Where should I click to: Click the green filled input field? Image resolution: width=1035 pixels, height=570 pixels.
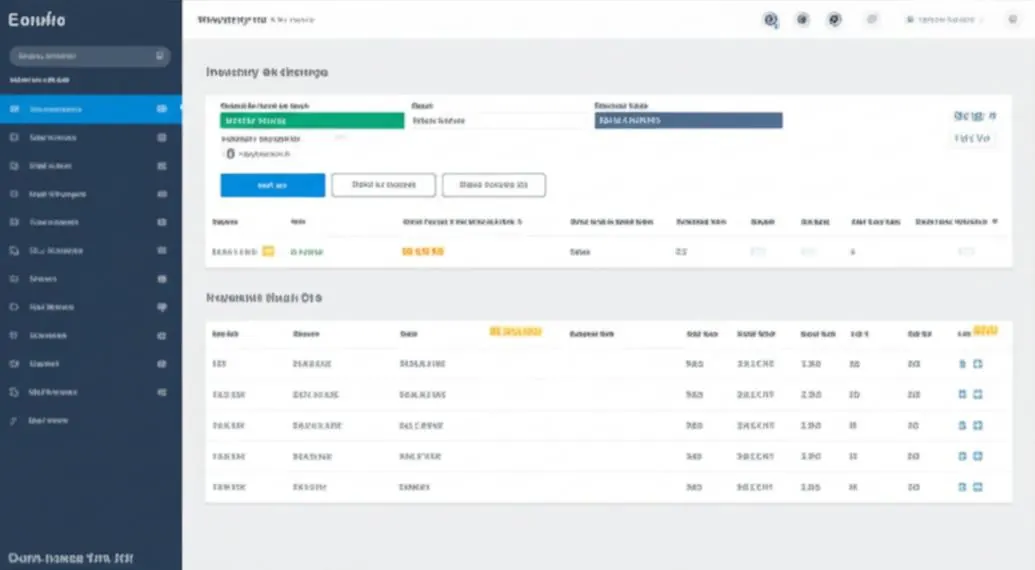click(312, 121)
